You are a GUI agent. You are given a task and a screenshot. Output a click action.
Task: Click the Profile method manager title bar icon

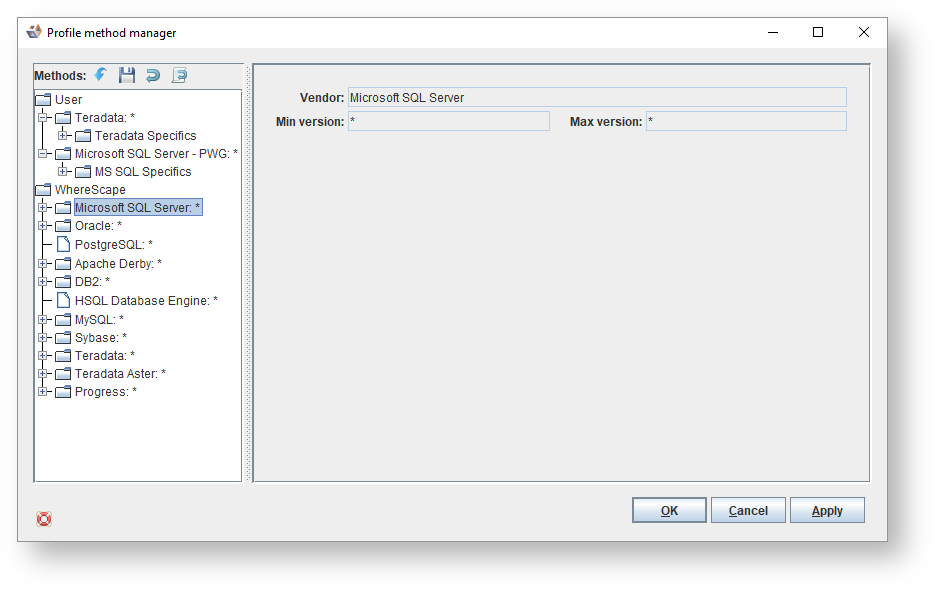(34, 32)
